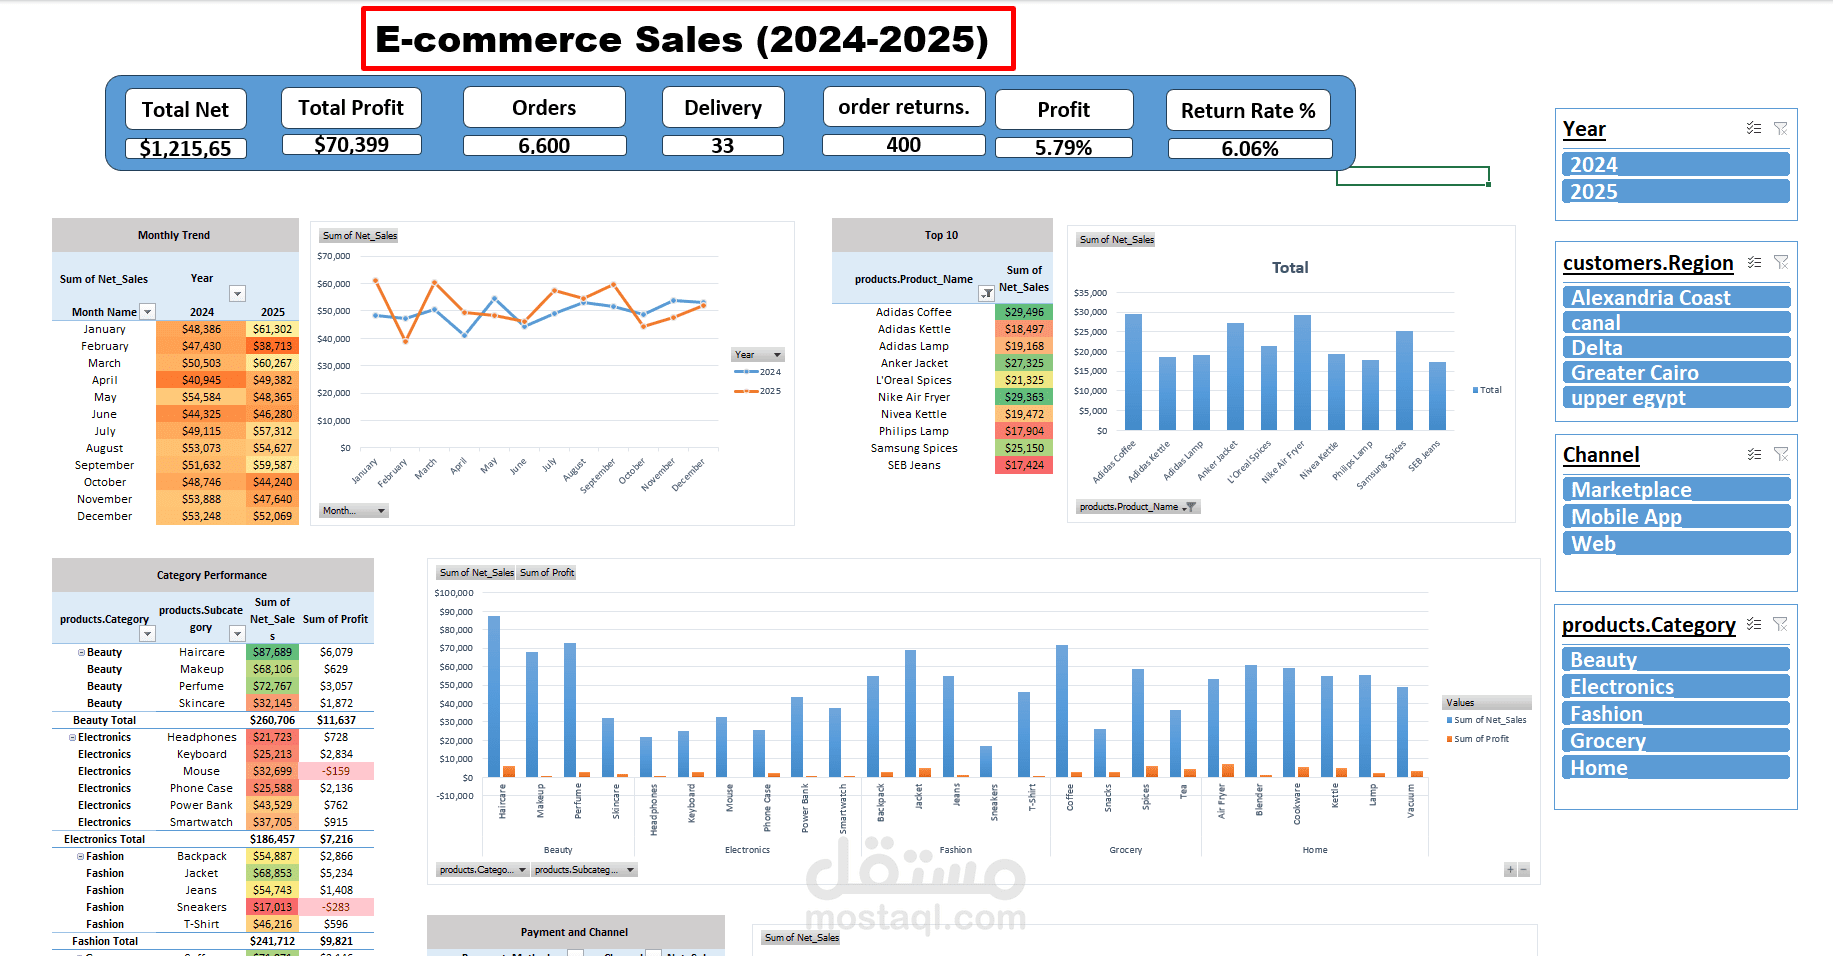
Task: Click the Beauty Total value $260,706
Action: [x=273, y=720]
